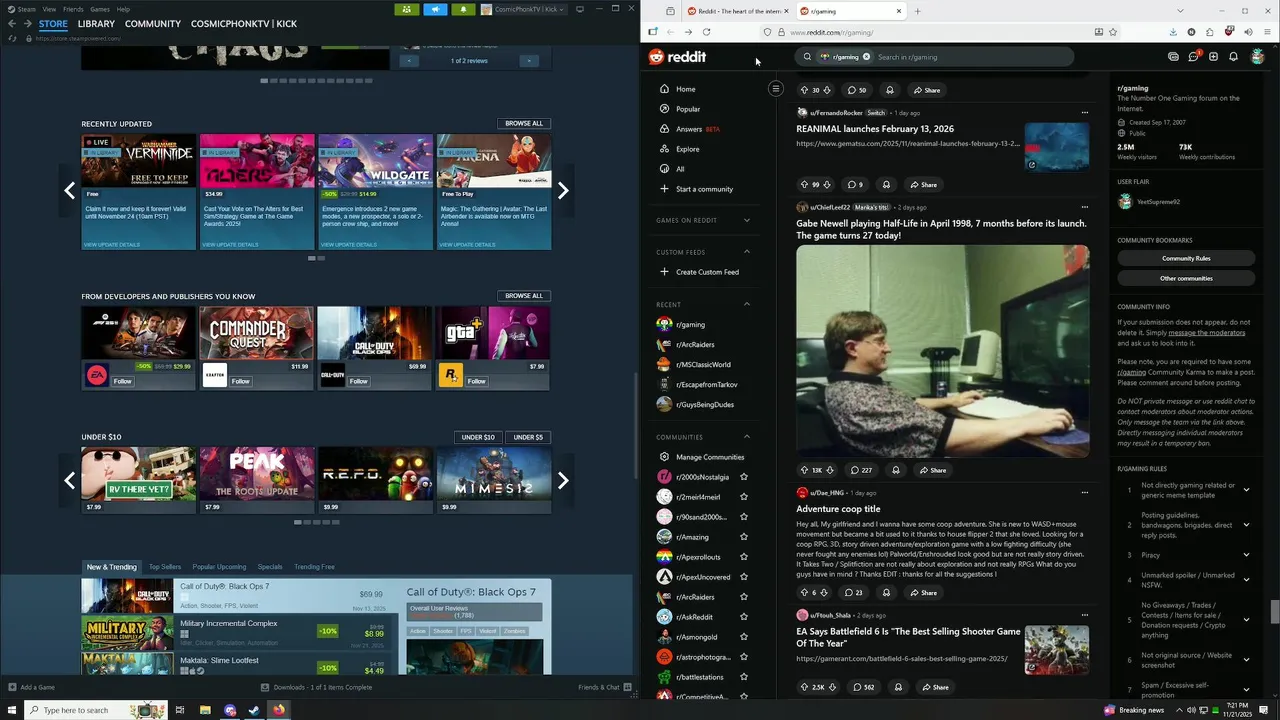The image size is (1280, 720).
Task: Open Friends & Chat icon in Steam
Action: [x=627, y=687]
